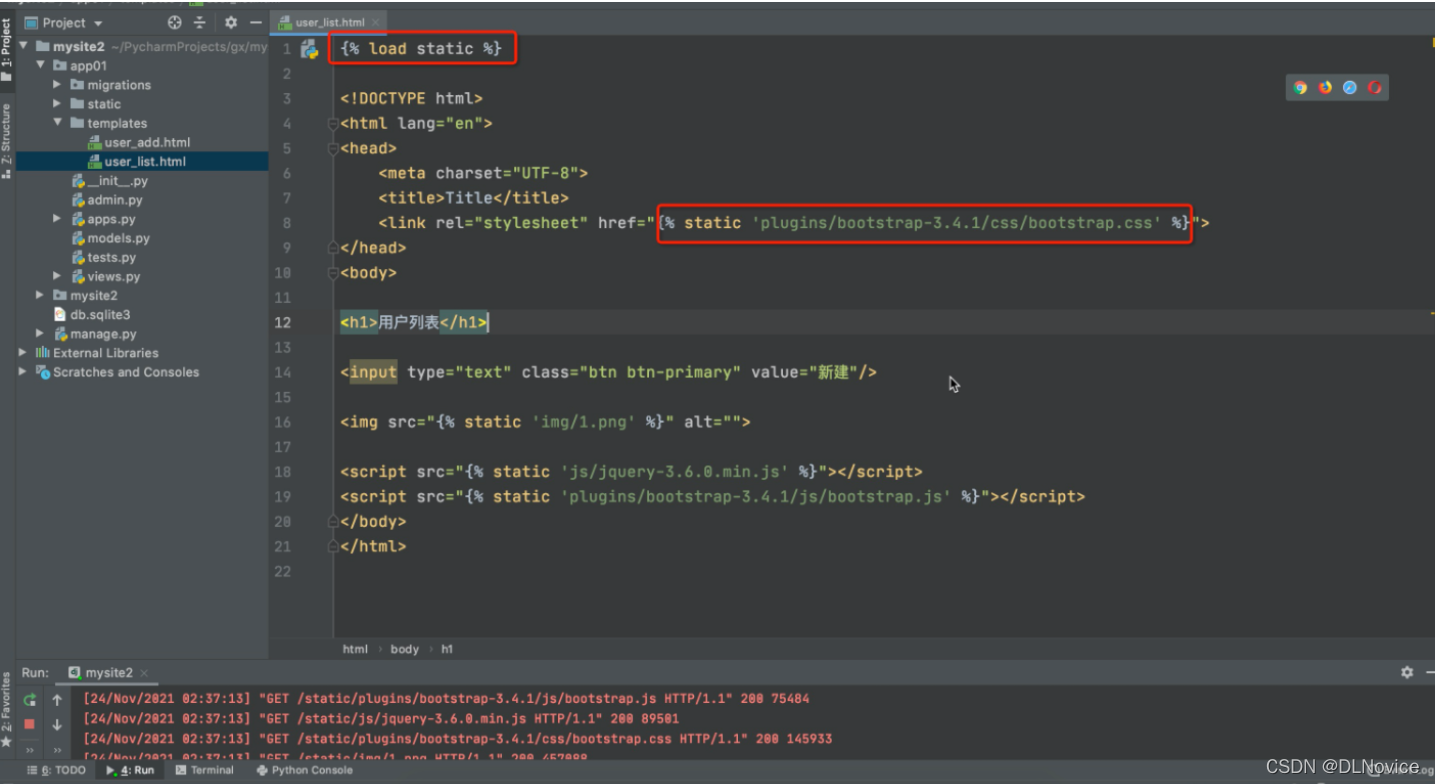The height and width of the screenshot is (784, 1435).
Task: Click 'h1' in the breadcrumb bar
Action: [447, 649]
